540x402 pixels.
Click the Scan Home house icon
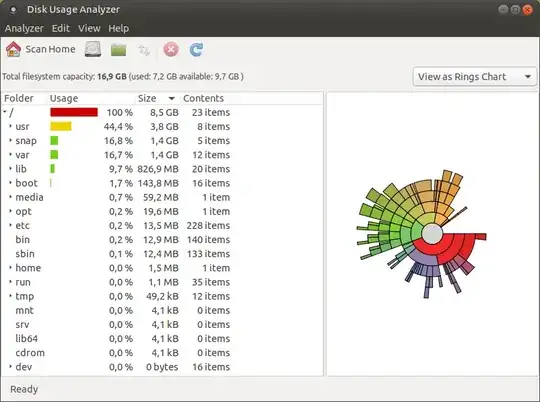(x=13, y=49)
